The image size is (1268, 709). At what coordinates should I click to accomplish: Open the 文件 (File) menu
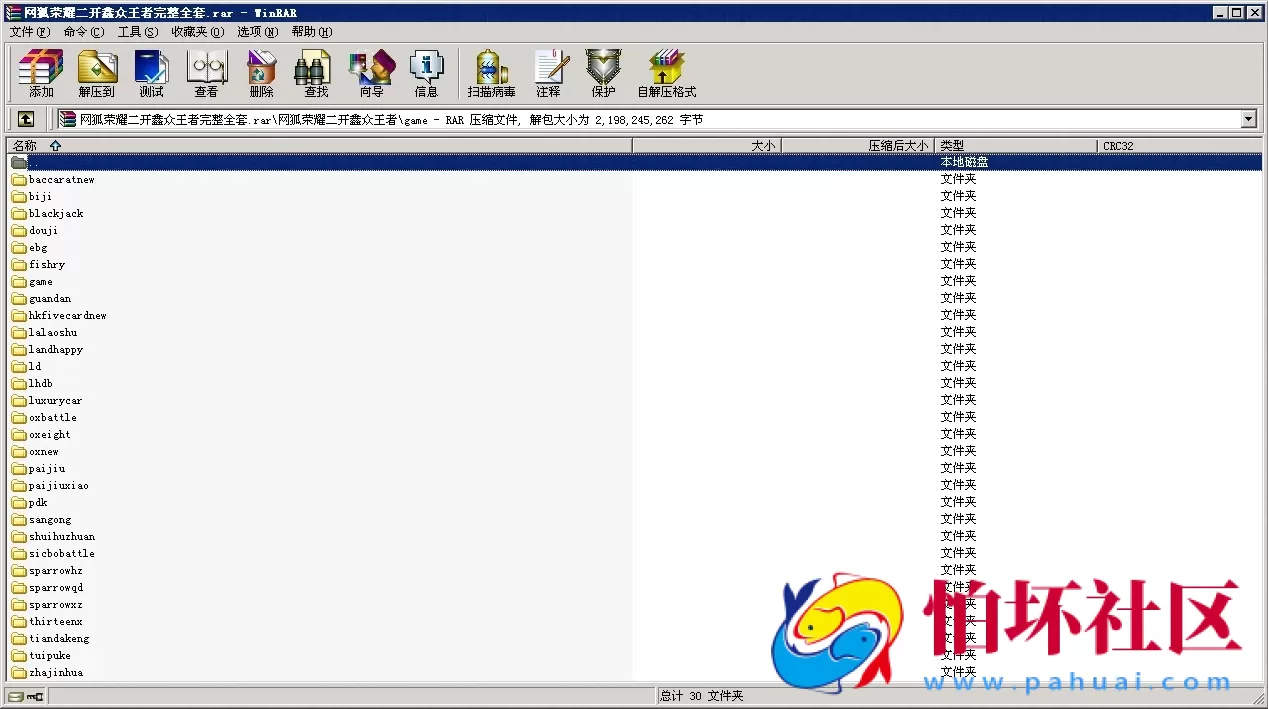pos(29,32)
